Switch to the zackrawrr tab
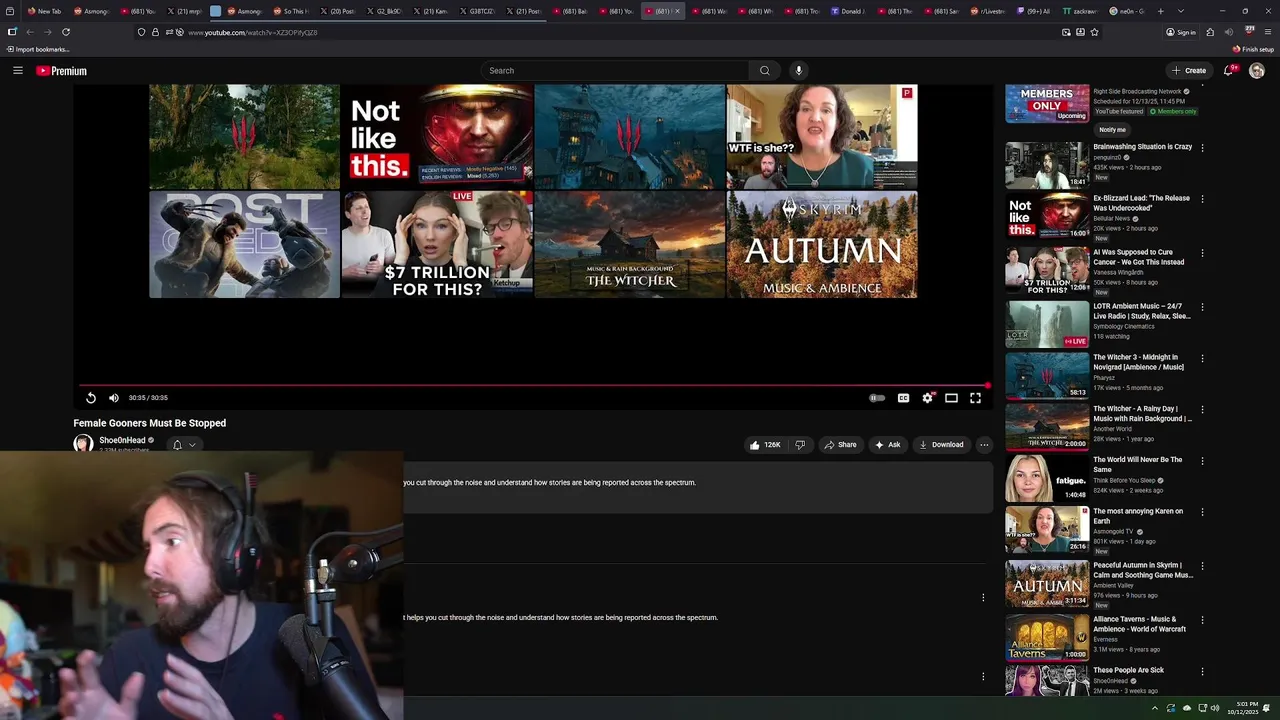The width and height of the screenshot is (1280, 720). 1079,11
